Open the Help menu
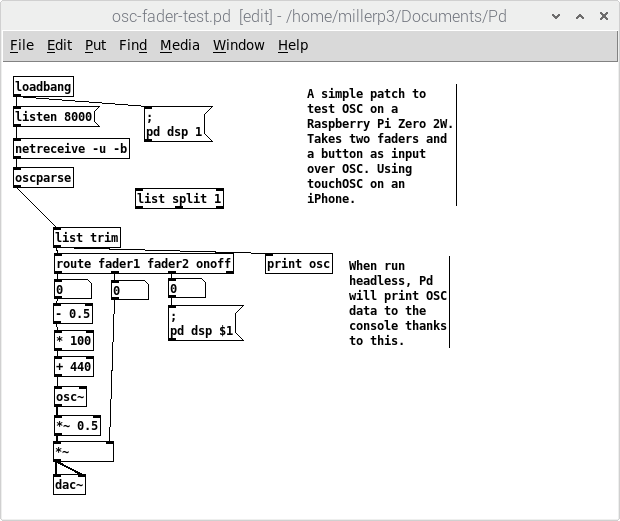 (x=293, y=45)
